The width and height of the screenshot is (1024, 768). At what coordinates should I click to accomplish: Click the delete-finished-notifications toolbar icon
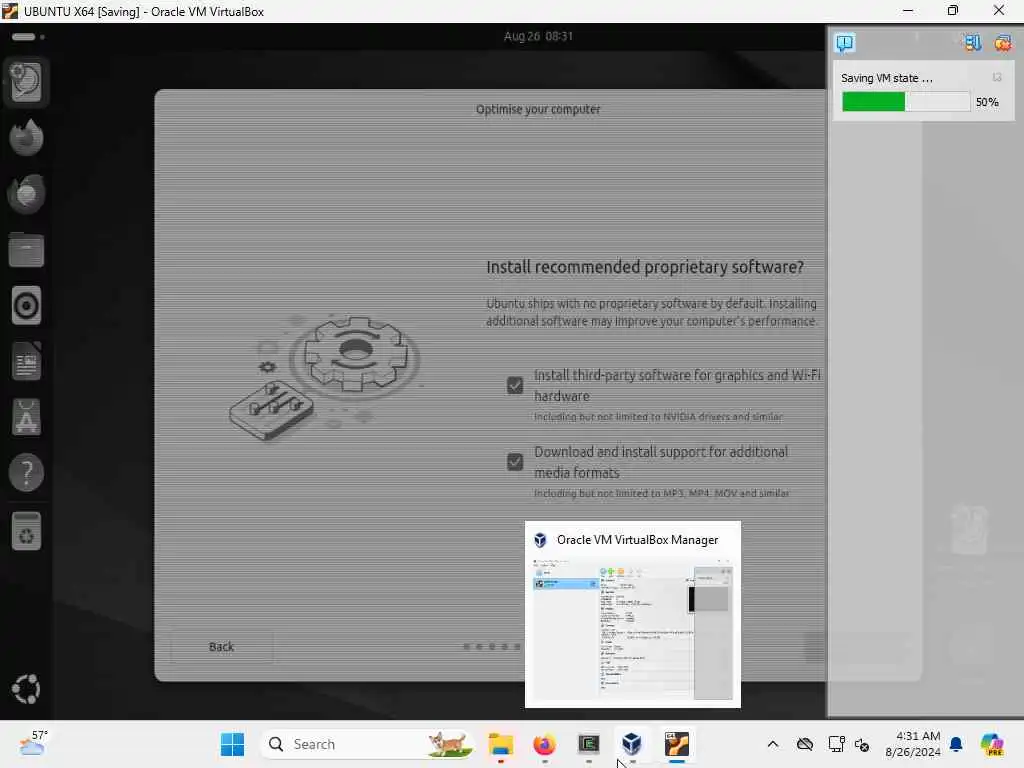click(x=1002, y=43)
